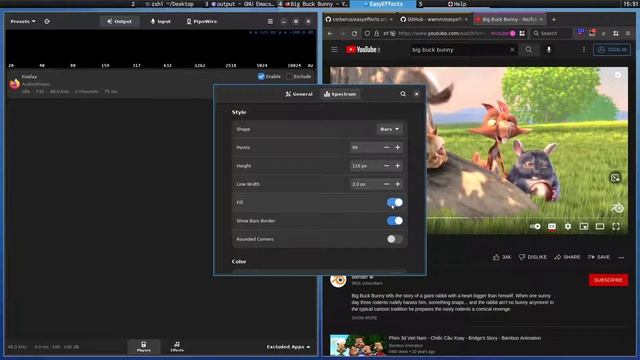Open more actions ellipsis under the video
The width and height of the screenshot is (640, 360).
pyautogui.click(x=621, y=257)
